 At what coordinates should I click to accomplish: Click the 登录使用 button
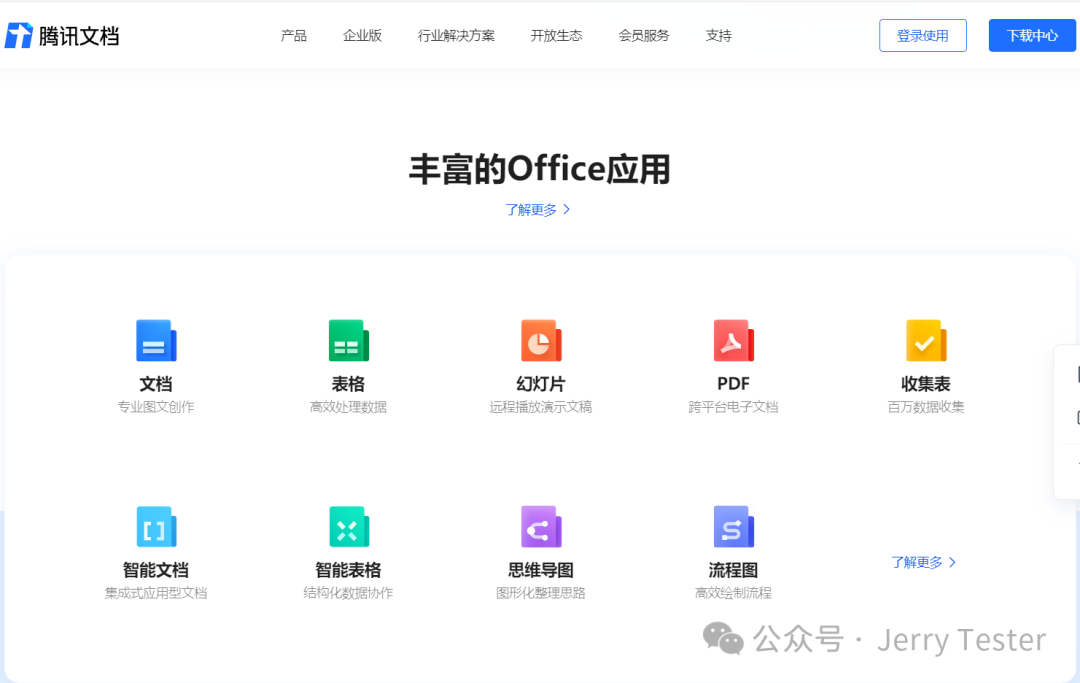[x=923, y=36]
